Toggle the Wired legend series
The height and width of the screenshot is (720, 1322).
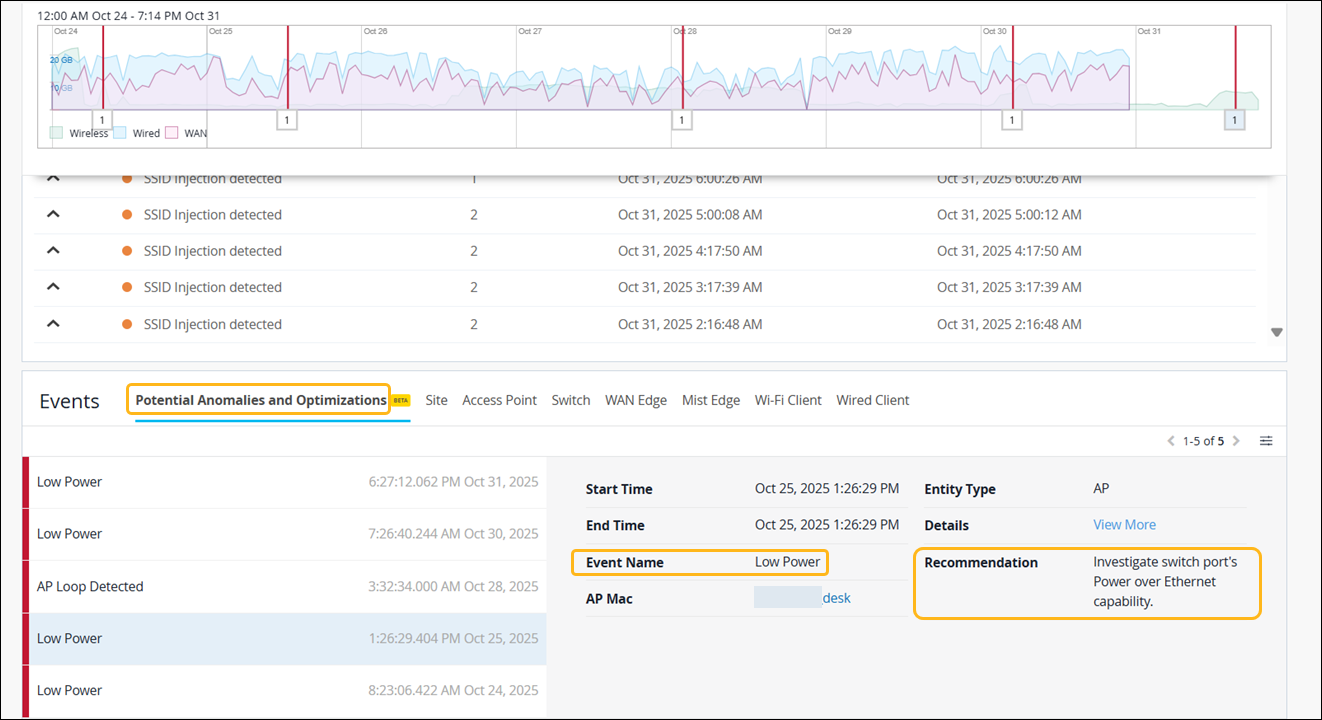(119, 133)
